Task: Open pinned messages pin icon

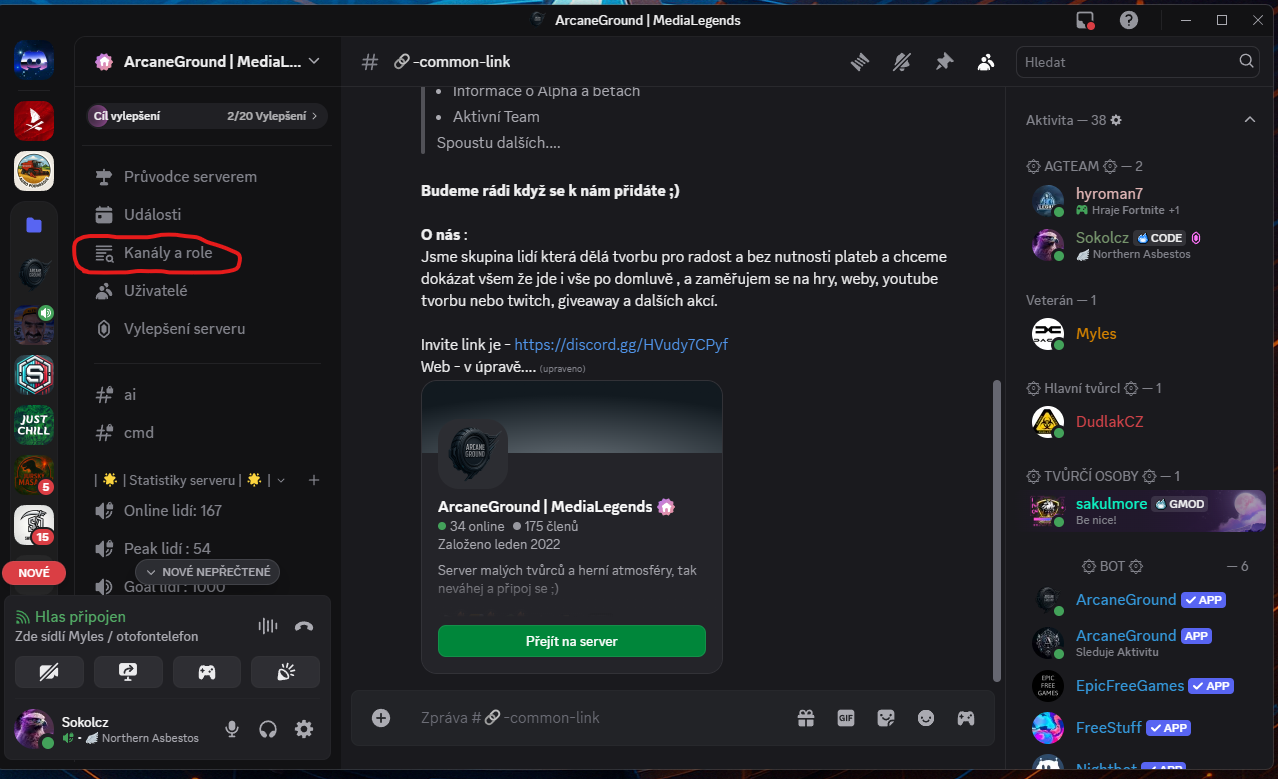Action: 944,62
